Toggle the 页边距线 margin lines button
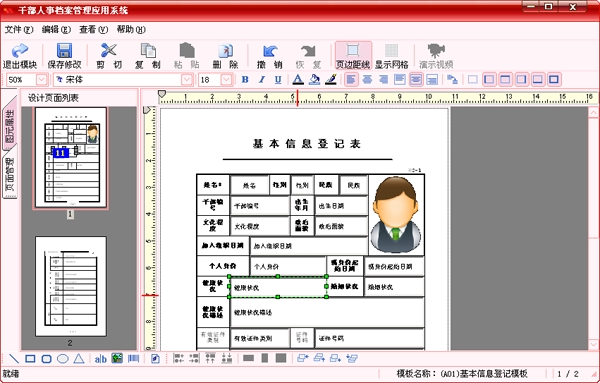 353,56
